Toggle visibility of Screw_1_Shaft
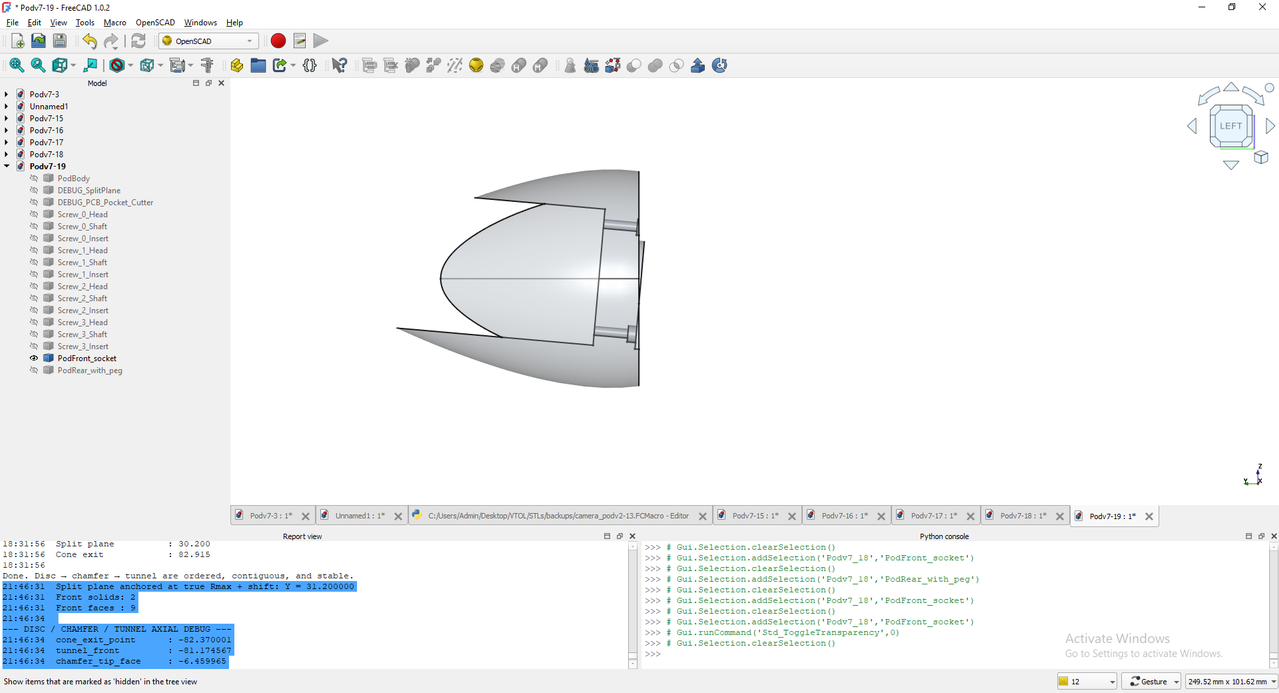Image resolution: width=1279 pixels, height=693 pixels. (x=34, y=262)
